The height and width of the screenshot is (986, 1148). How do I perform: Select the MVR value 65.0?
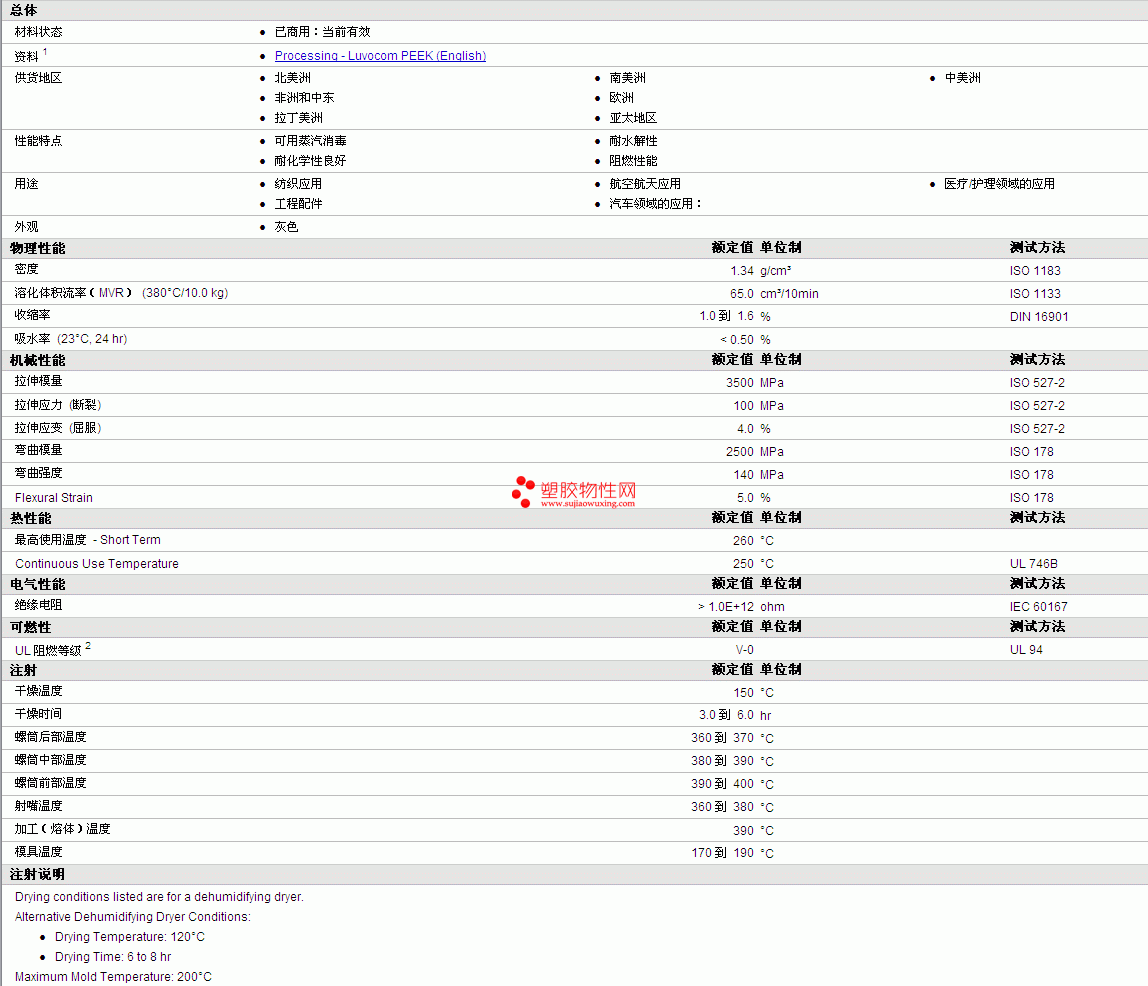(742, 294)
